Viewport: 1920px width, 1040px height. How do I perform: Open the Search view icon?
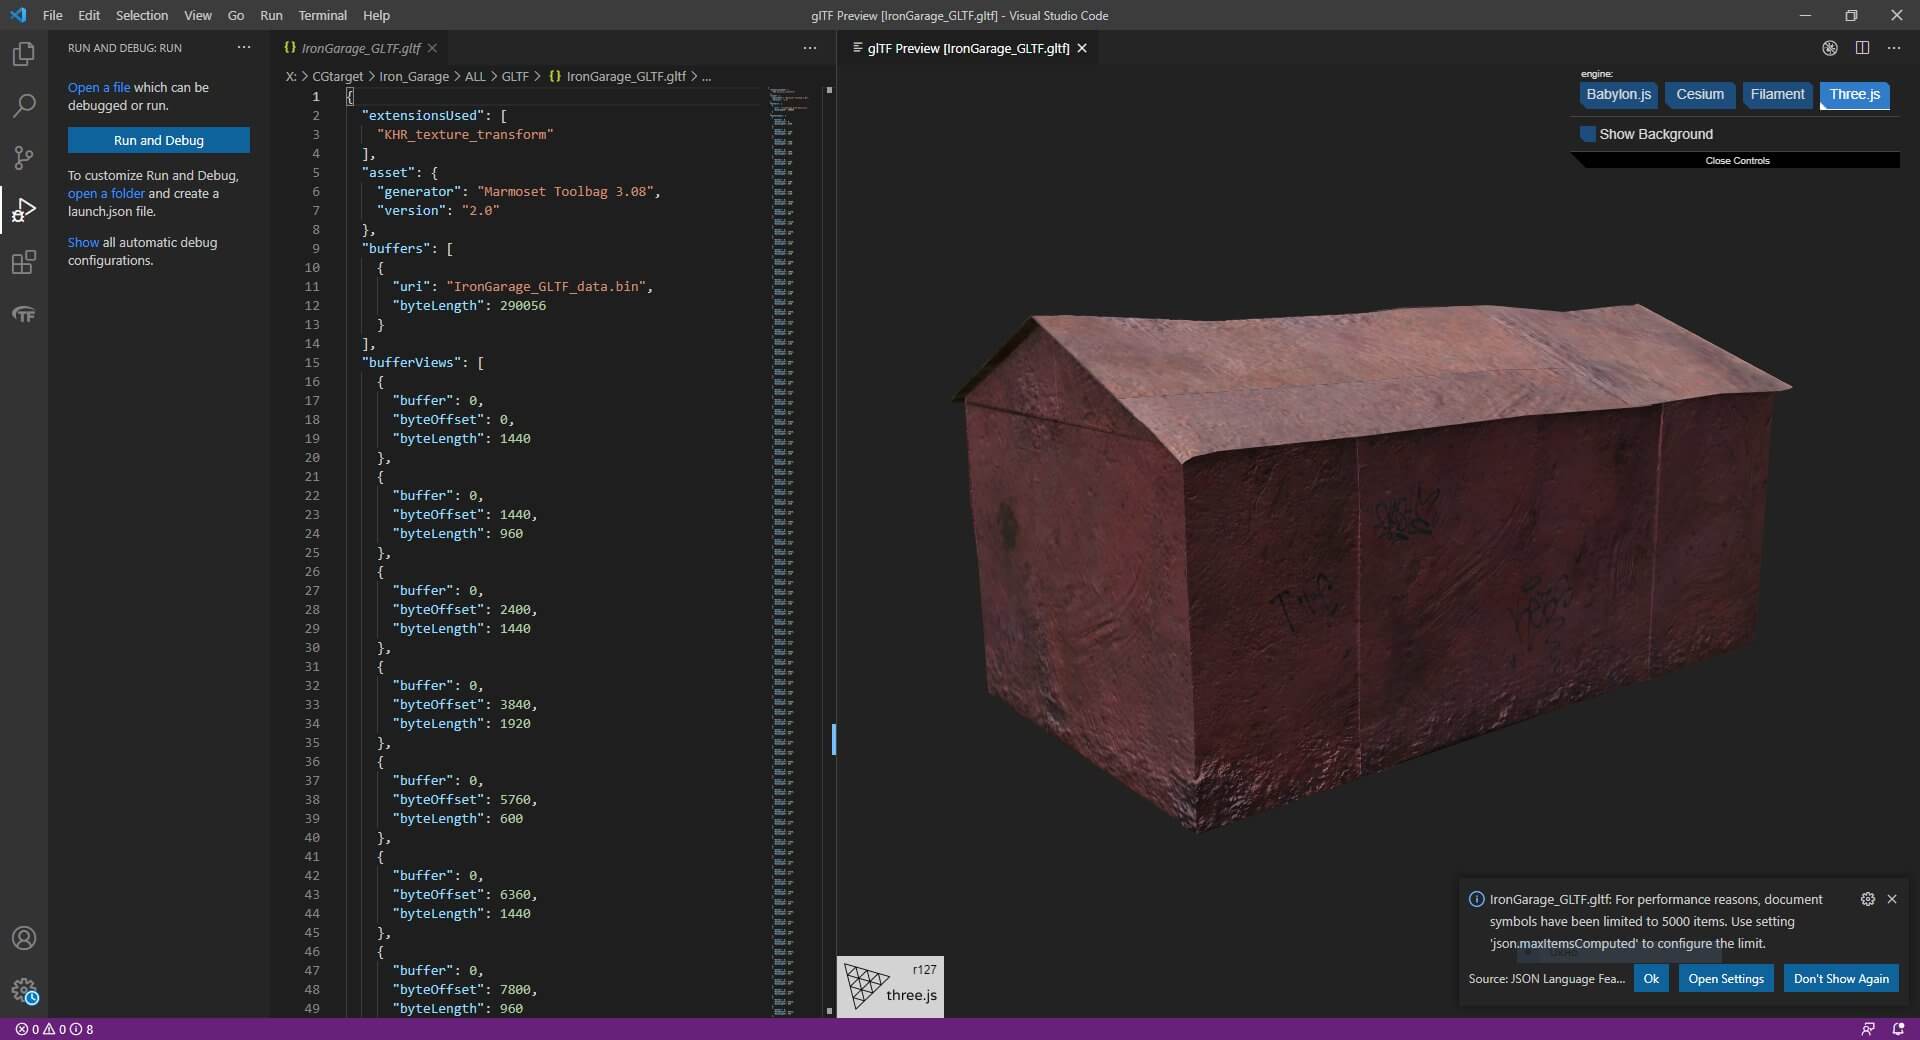point(23,106)
